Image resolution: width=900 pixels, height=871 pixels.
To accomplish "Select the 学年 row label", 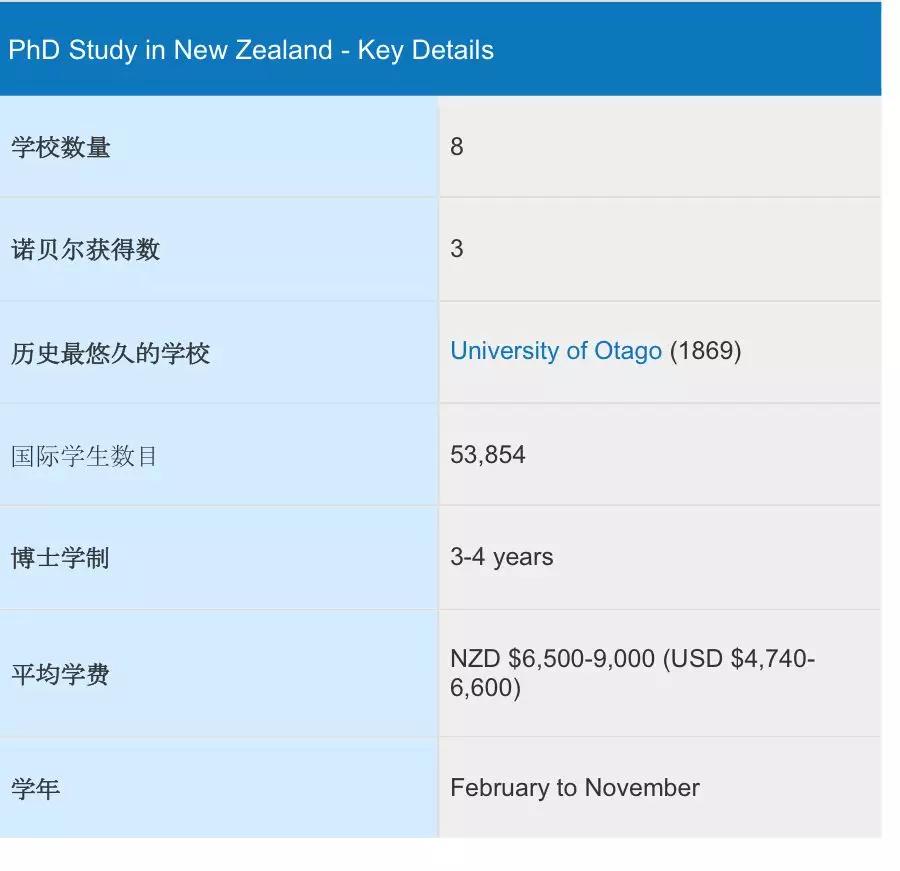I will pyautogui.click(x=35, y=788).
